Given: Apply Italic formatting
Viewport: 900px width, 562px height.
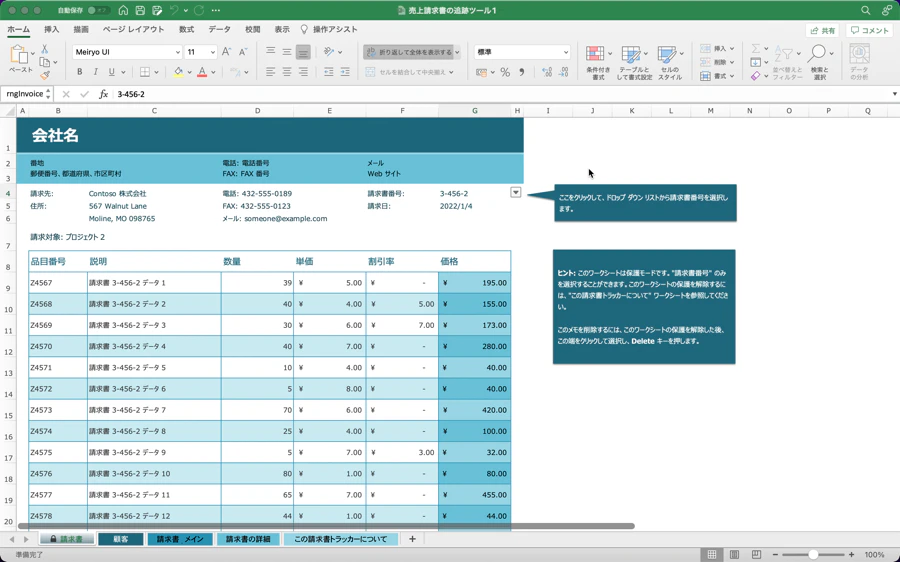Looking at the screenshot, I should 95,72.
